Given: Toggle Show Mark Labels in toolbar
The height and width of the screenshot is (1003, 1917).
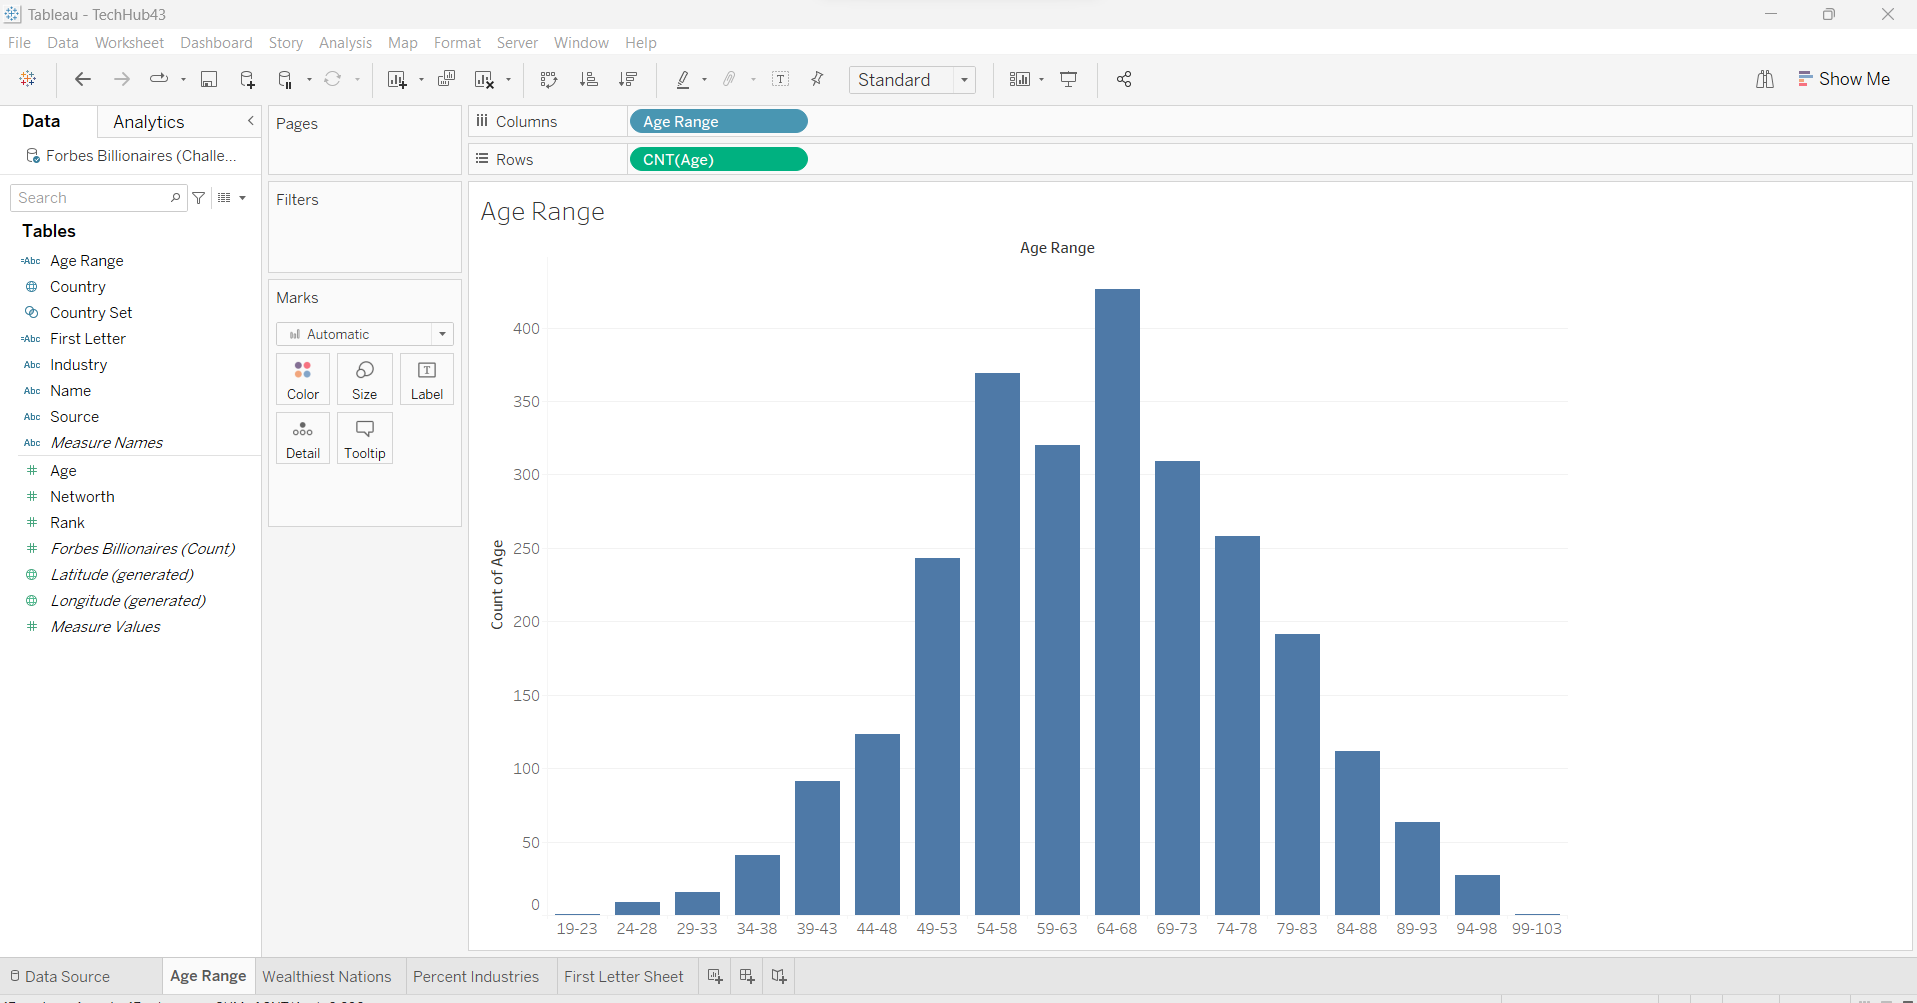Looking at the screenshot, I should click(x=781, y=80).
